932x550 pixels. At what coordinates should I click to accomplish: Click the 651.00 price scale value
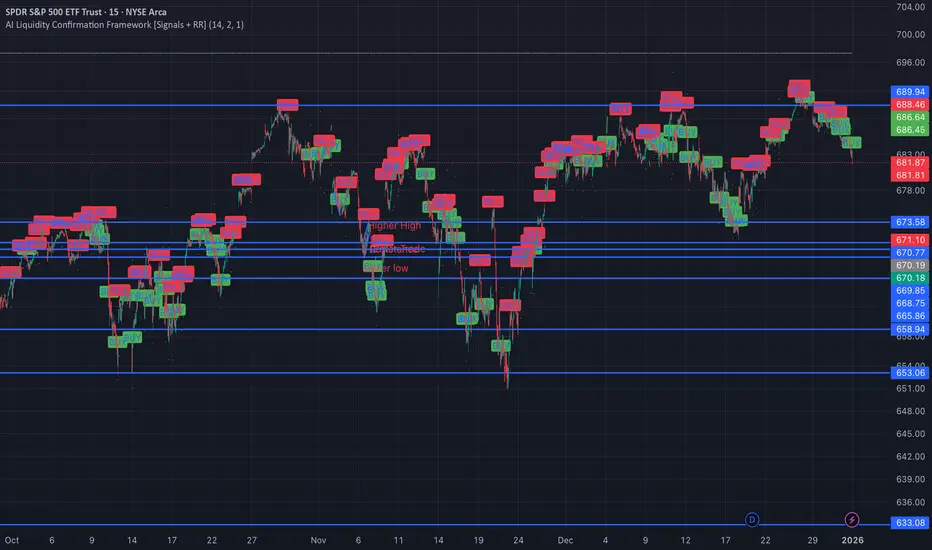[x=910, y=388]
